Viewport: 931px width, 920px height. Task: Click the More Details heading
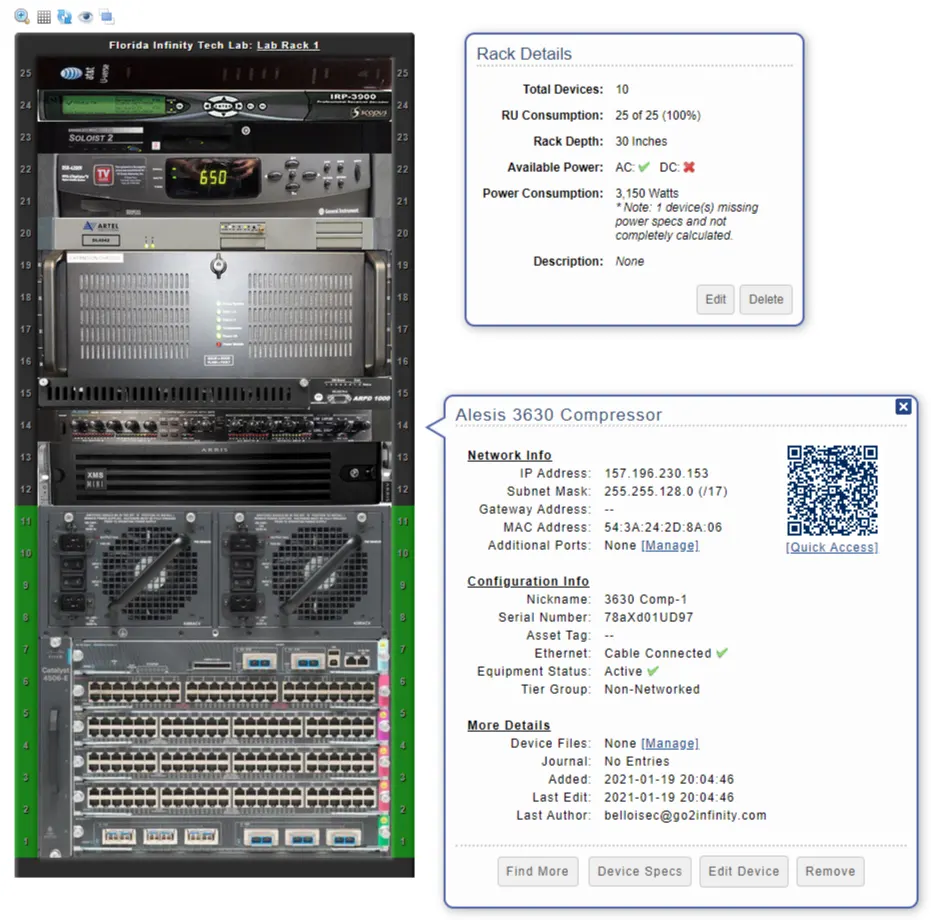coord(509,725)
